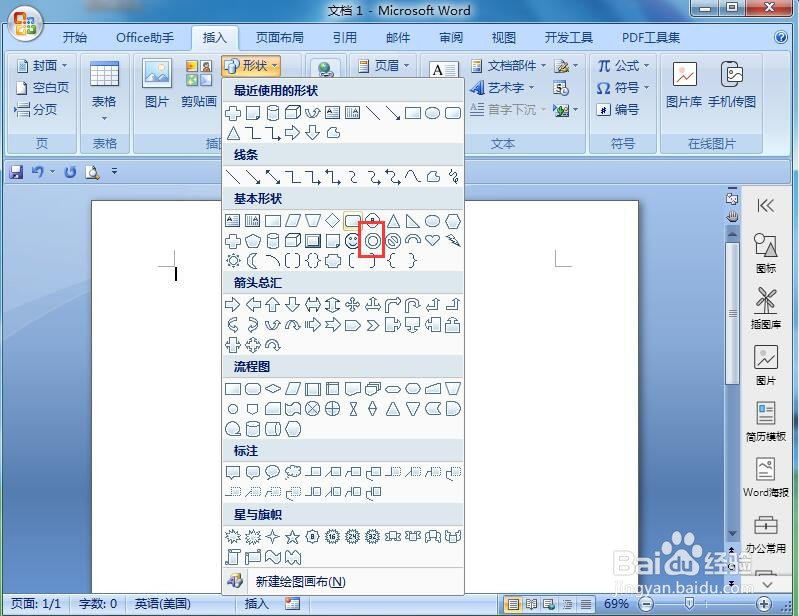Toggle the 插入 insert mode in status bar

256,604
